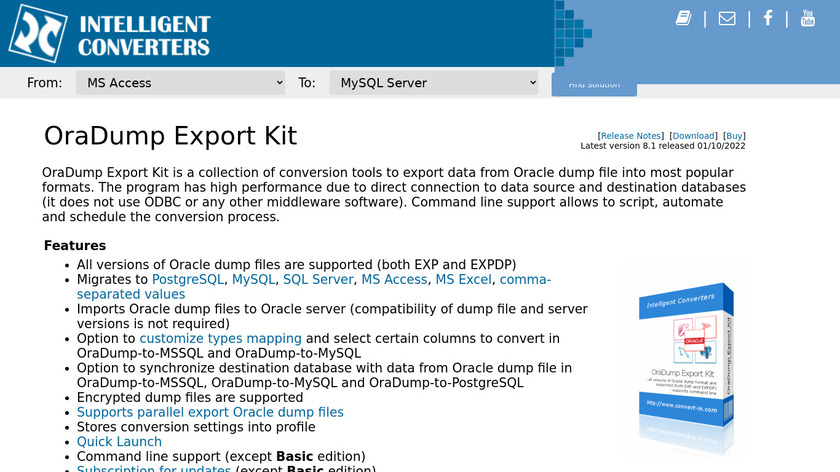Follow the PostgreSQL link
840x472 pixels.
(x=188, y=280)
